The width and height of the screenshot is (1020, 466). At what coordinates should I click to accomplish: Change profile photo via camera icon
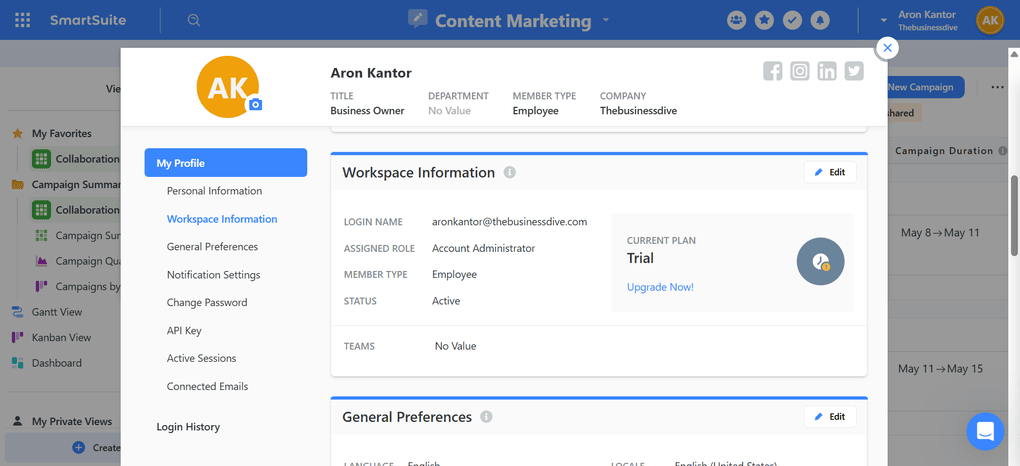point(255,104)
